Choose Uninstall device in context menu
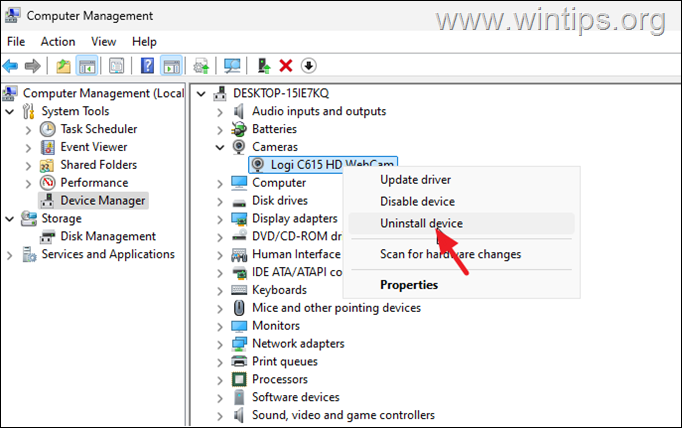 point(461,223)
